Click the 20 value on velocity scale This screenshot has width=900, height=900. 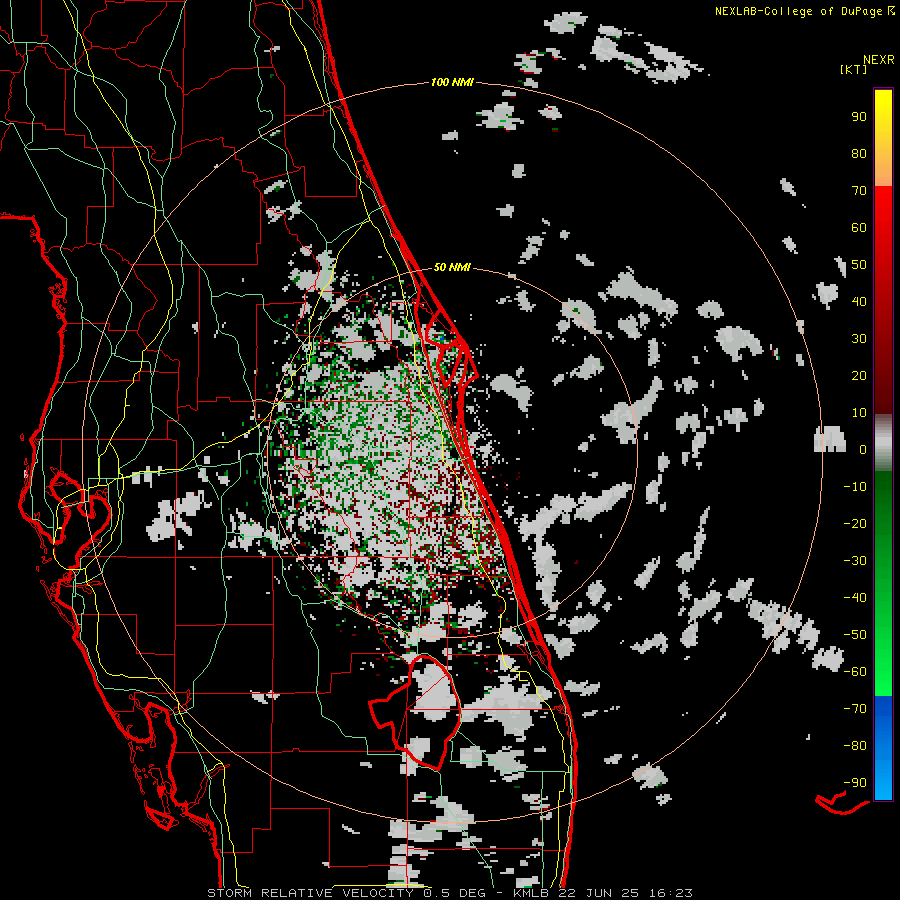(x=859, y=376)
